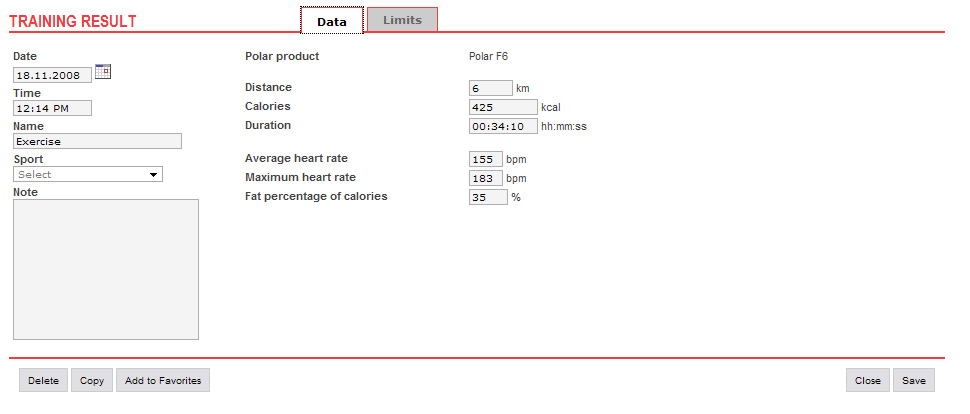Edit the Calories value 425
This screenshot has height=414, width=970.
pyautogui.click(x=504, y=107)
